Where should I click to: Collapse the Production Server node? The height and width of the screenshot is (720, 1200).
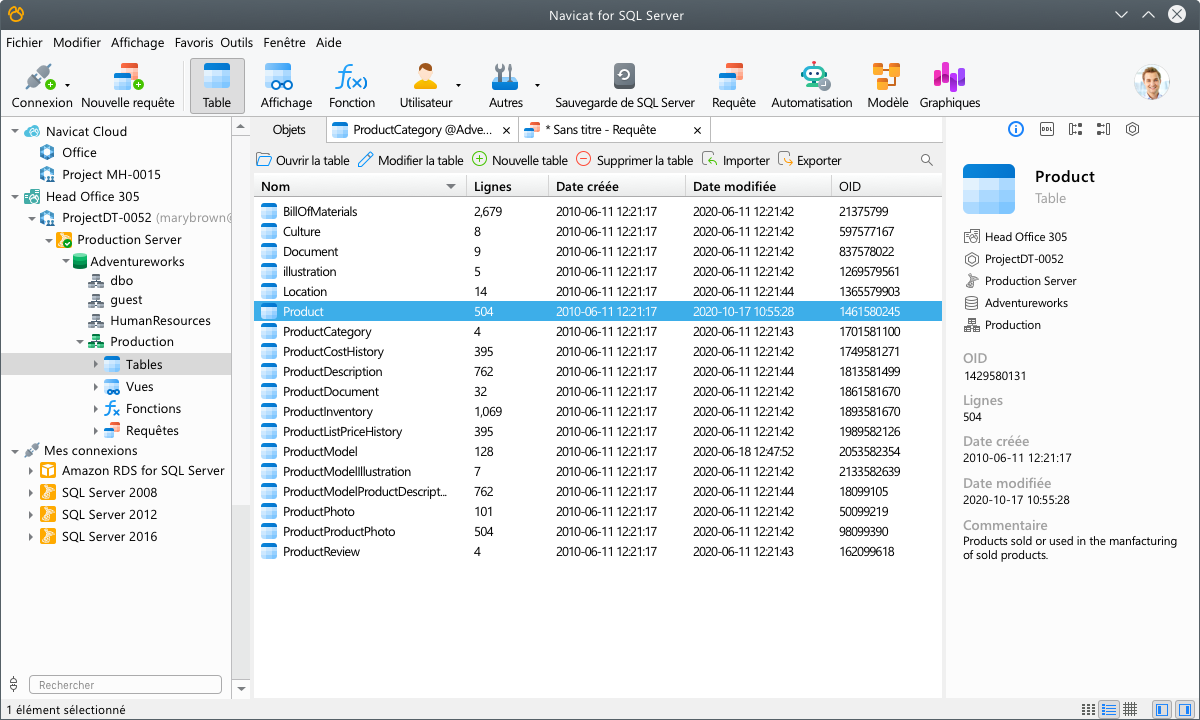coord(48,240)
